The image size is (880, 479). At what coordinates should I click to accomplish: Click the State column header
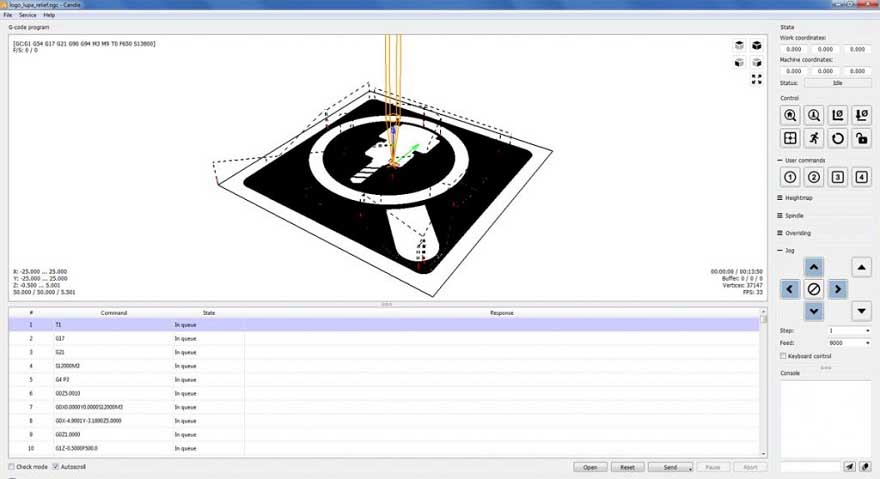[209, 313]
